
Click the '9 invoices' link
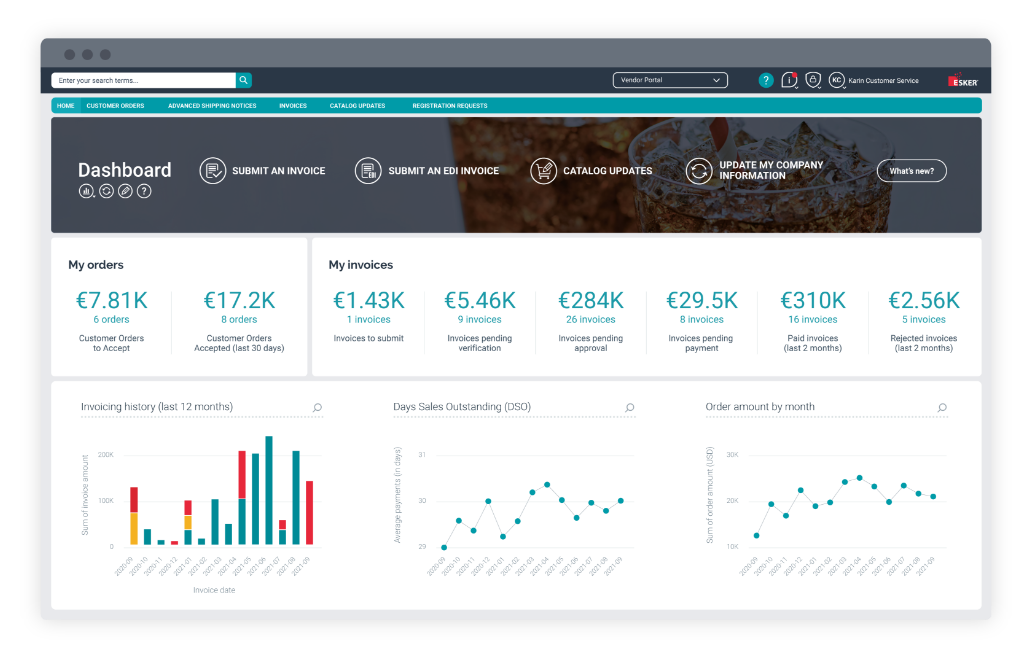[480, 320]
